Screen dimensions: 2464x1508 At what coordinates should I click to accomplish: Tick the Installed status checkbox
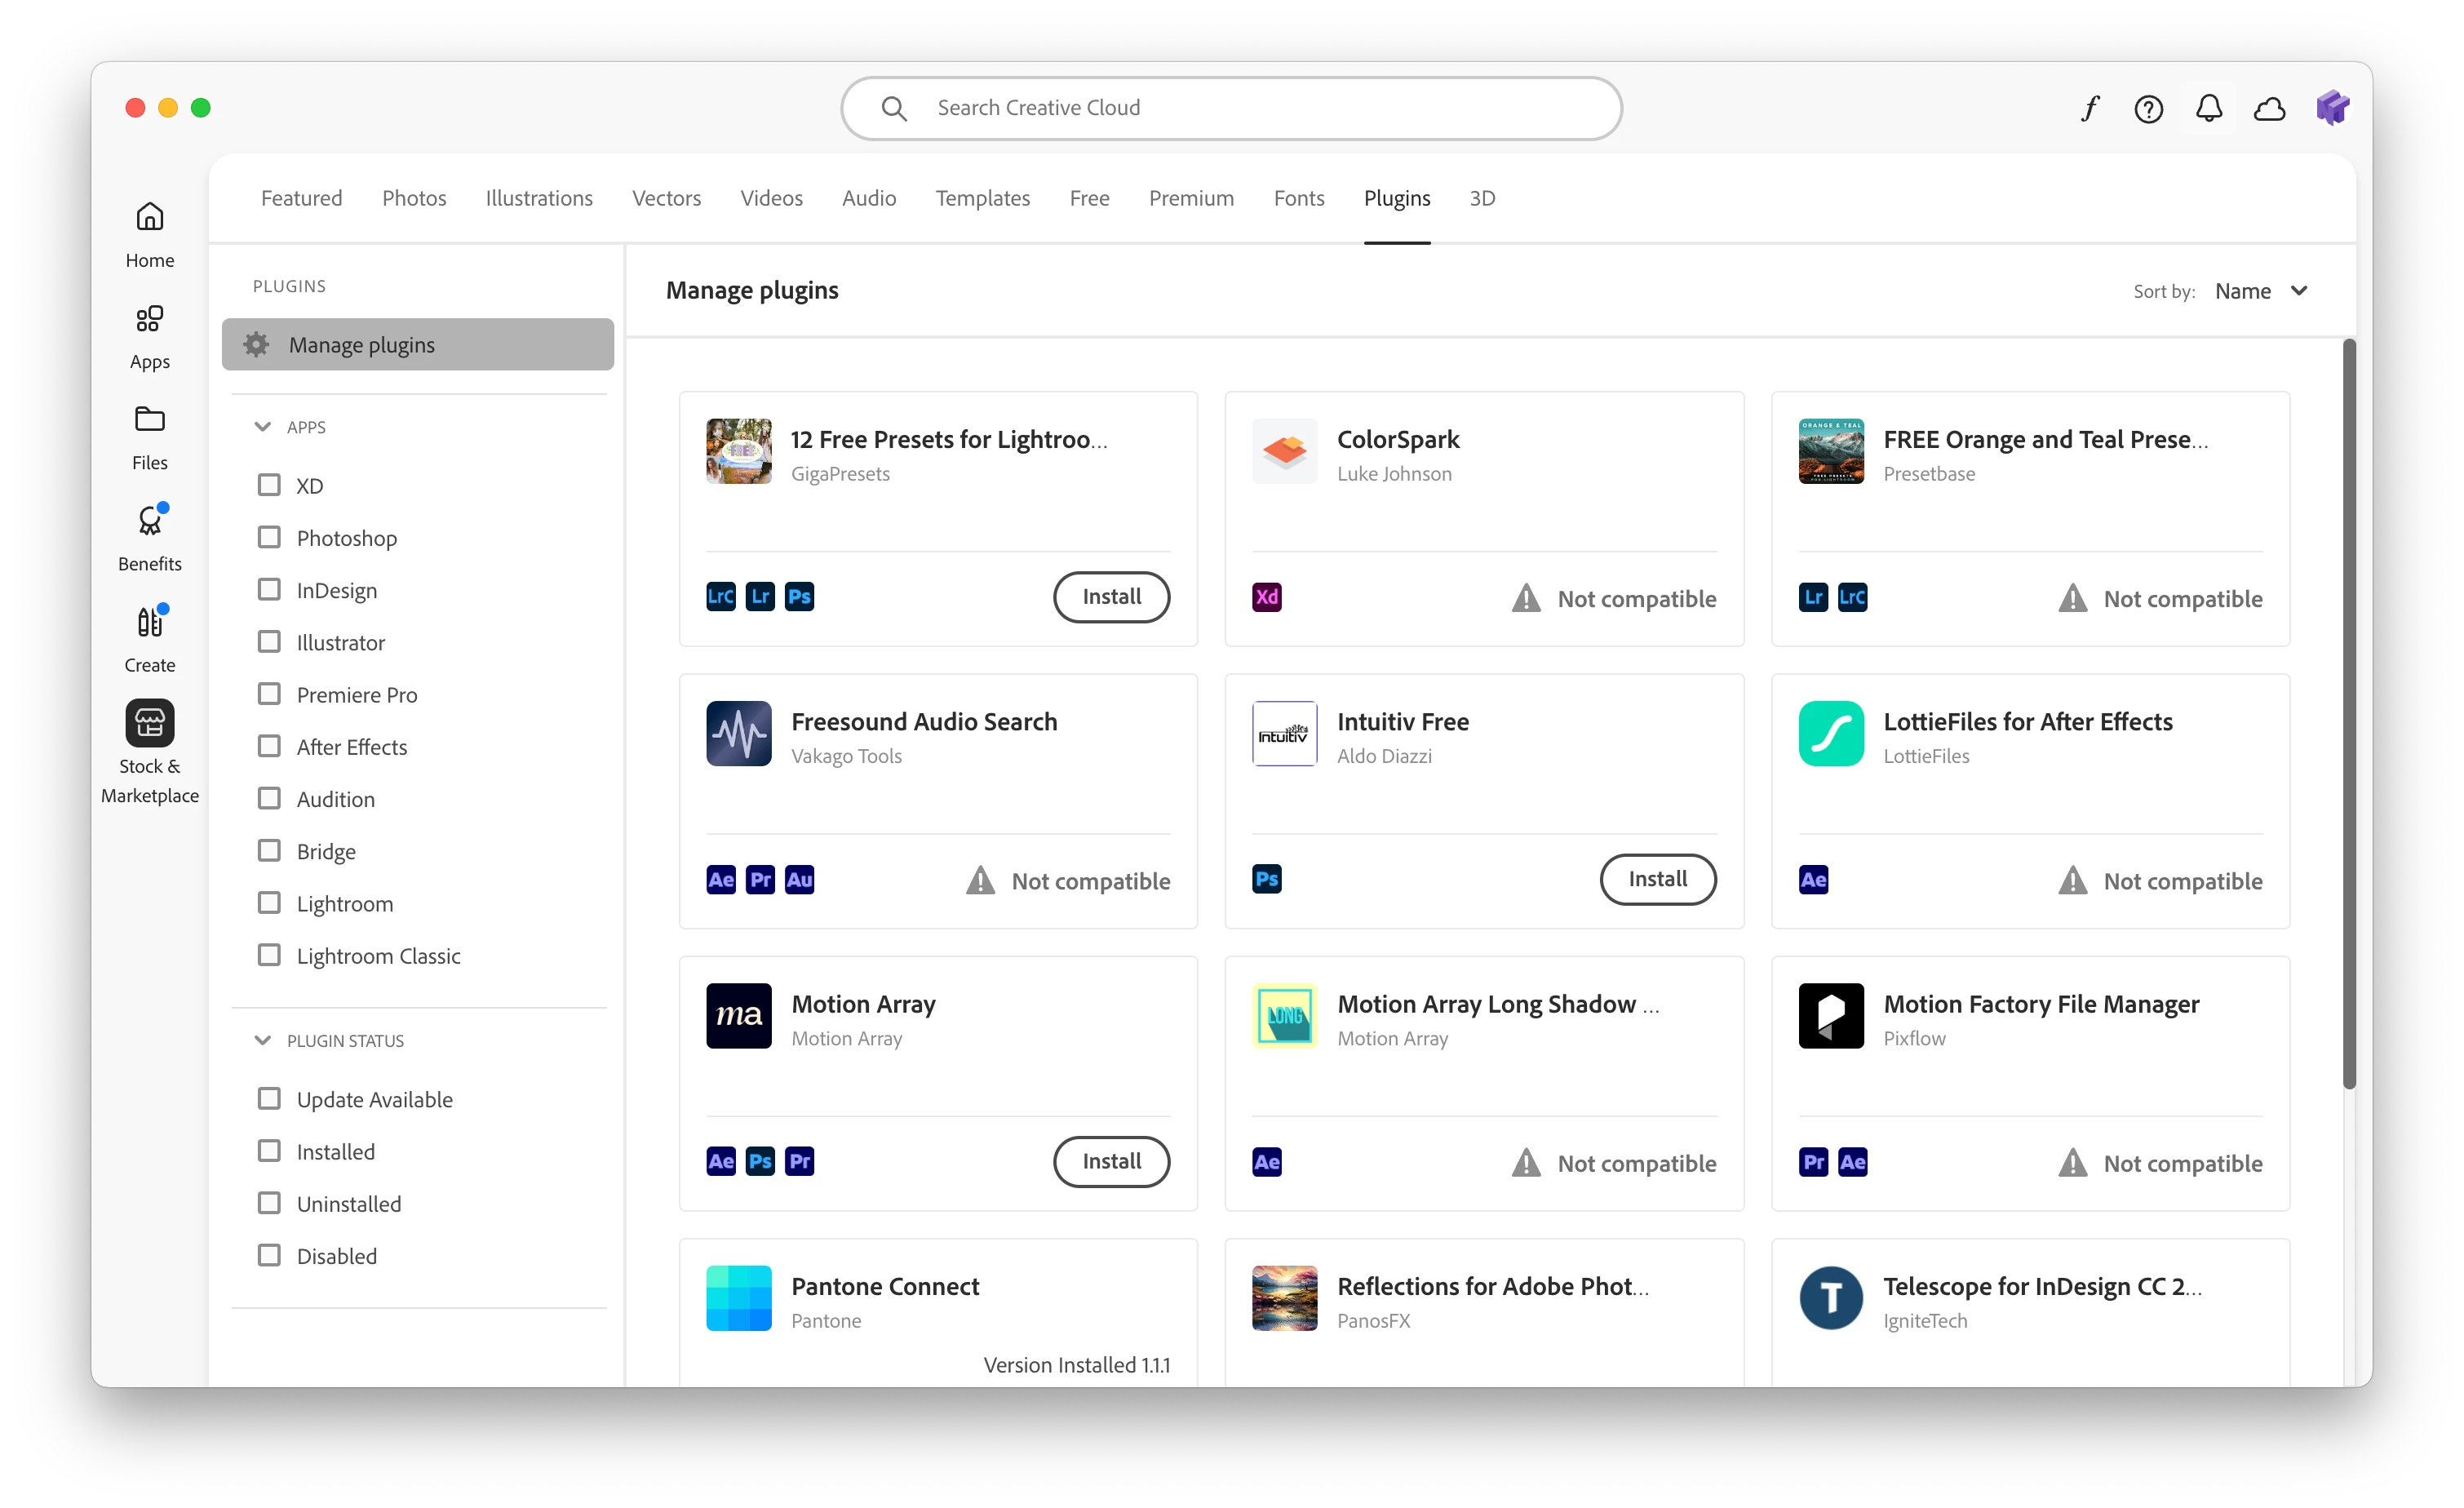pos(269,1151)
